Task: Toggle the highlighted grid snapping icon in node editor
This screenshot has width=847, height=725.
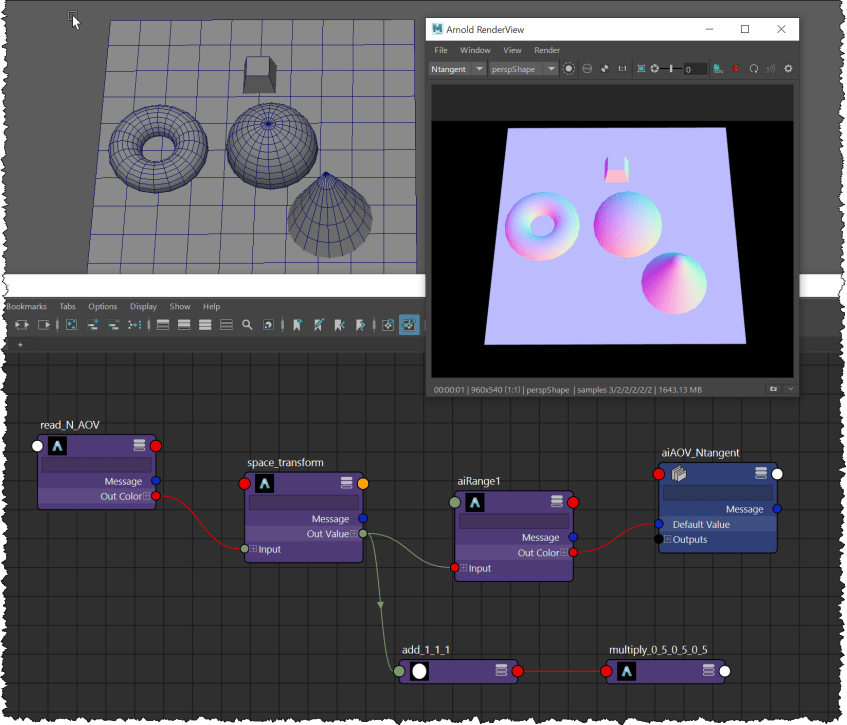Action: [409, 325]
